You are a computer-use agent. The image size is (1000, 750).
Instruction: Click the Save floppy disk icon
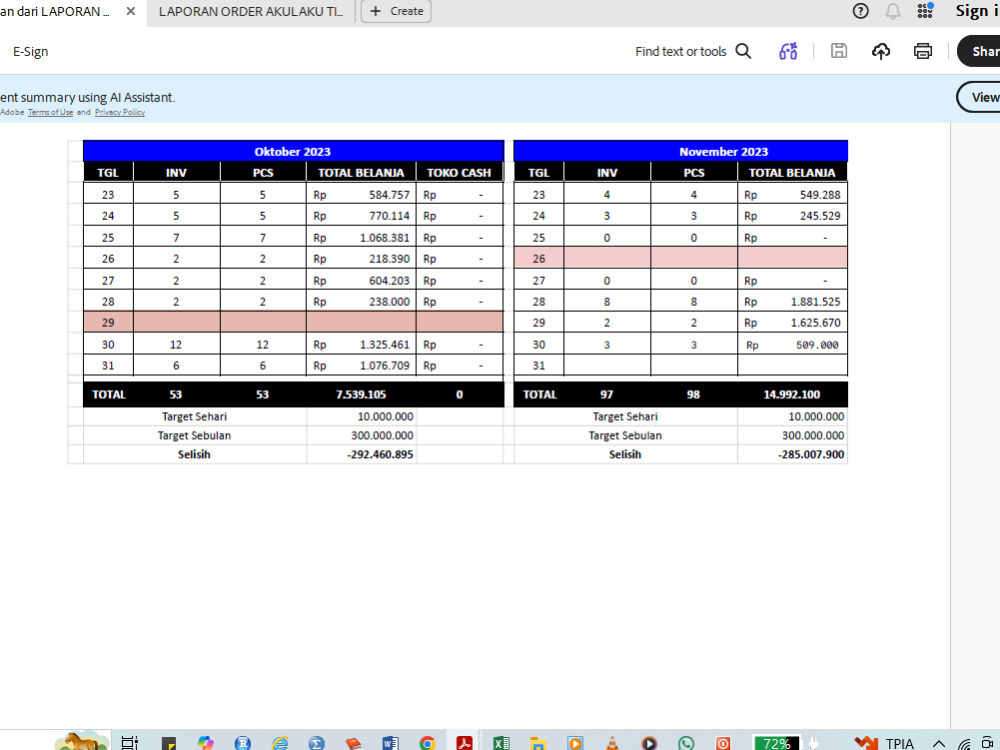tap(839, 51)
